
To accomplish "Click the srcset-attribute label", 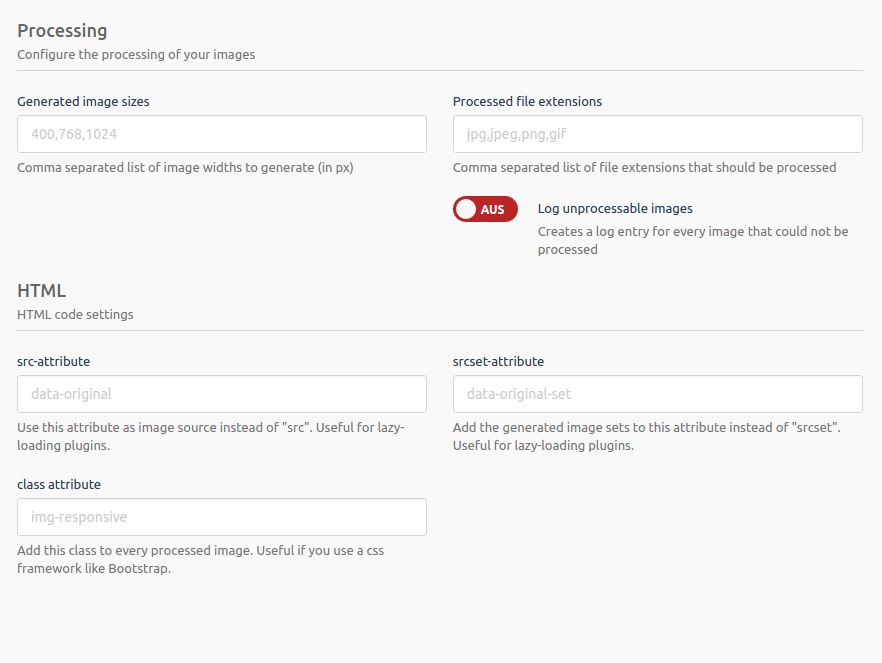I will [498, 361].
